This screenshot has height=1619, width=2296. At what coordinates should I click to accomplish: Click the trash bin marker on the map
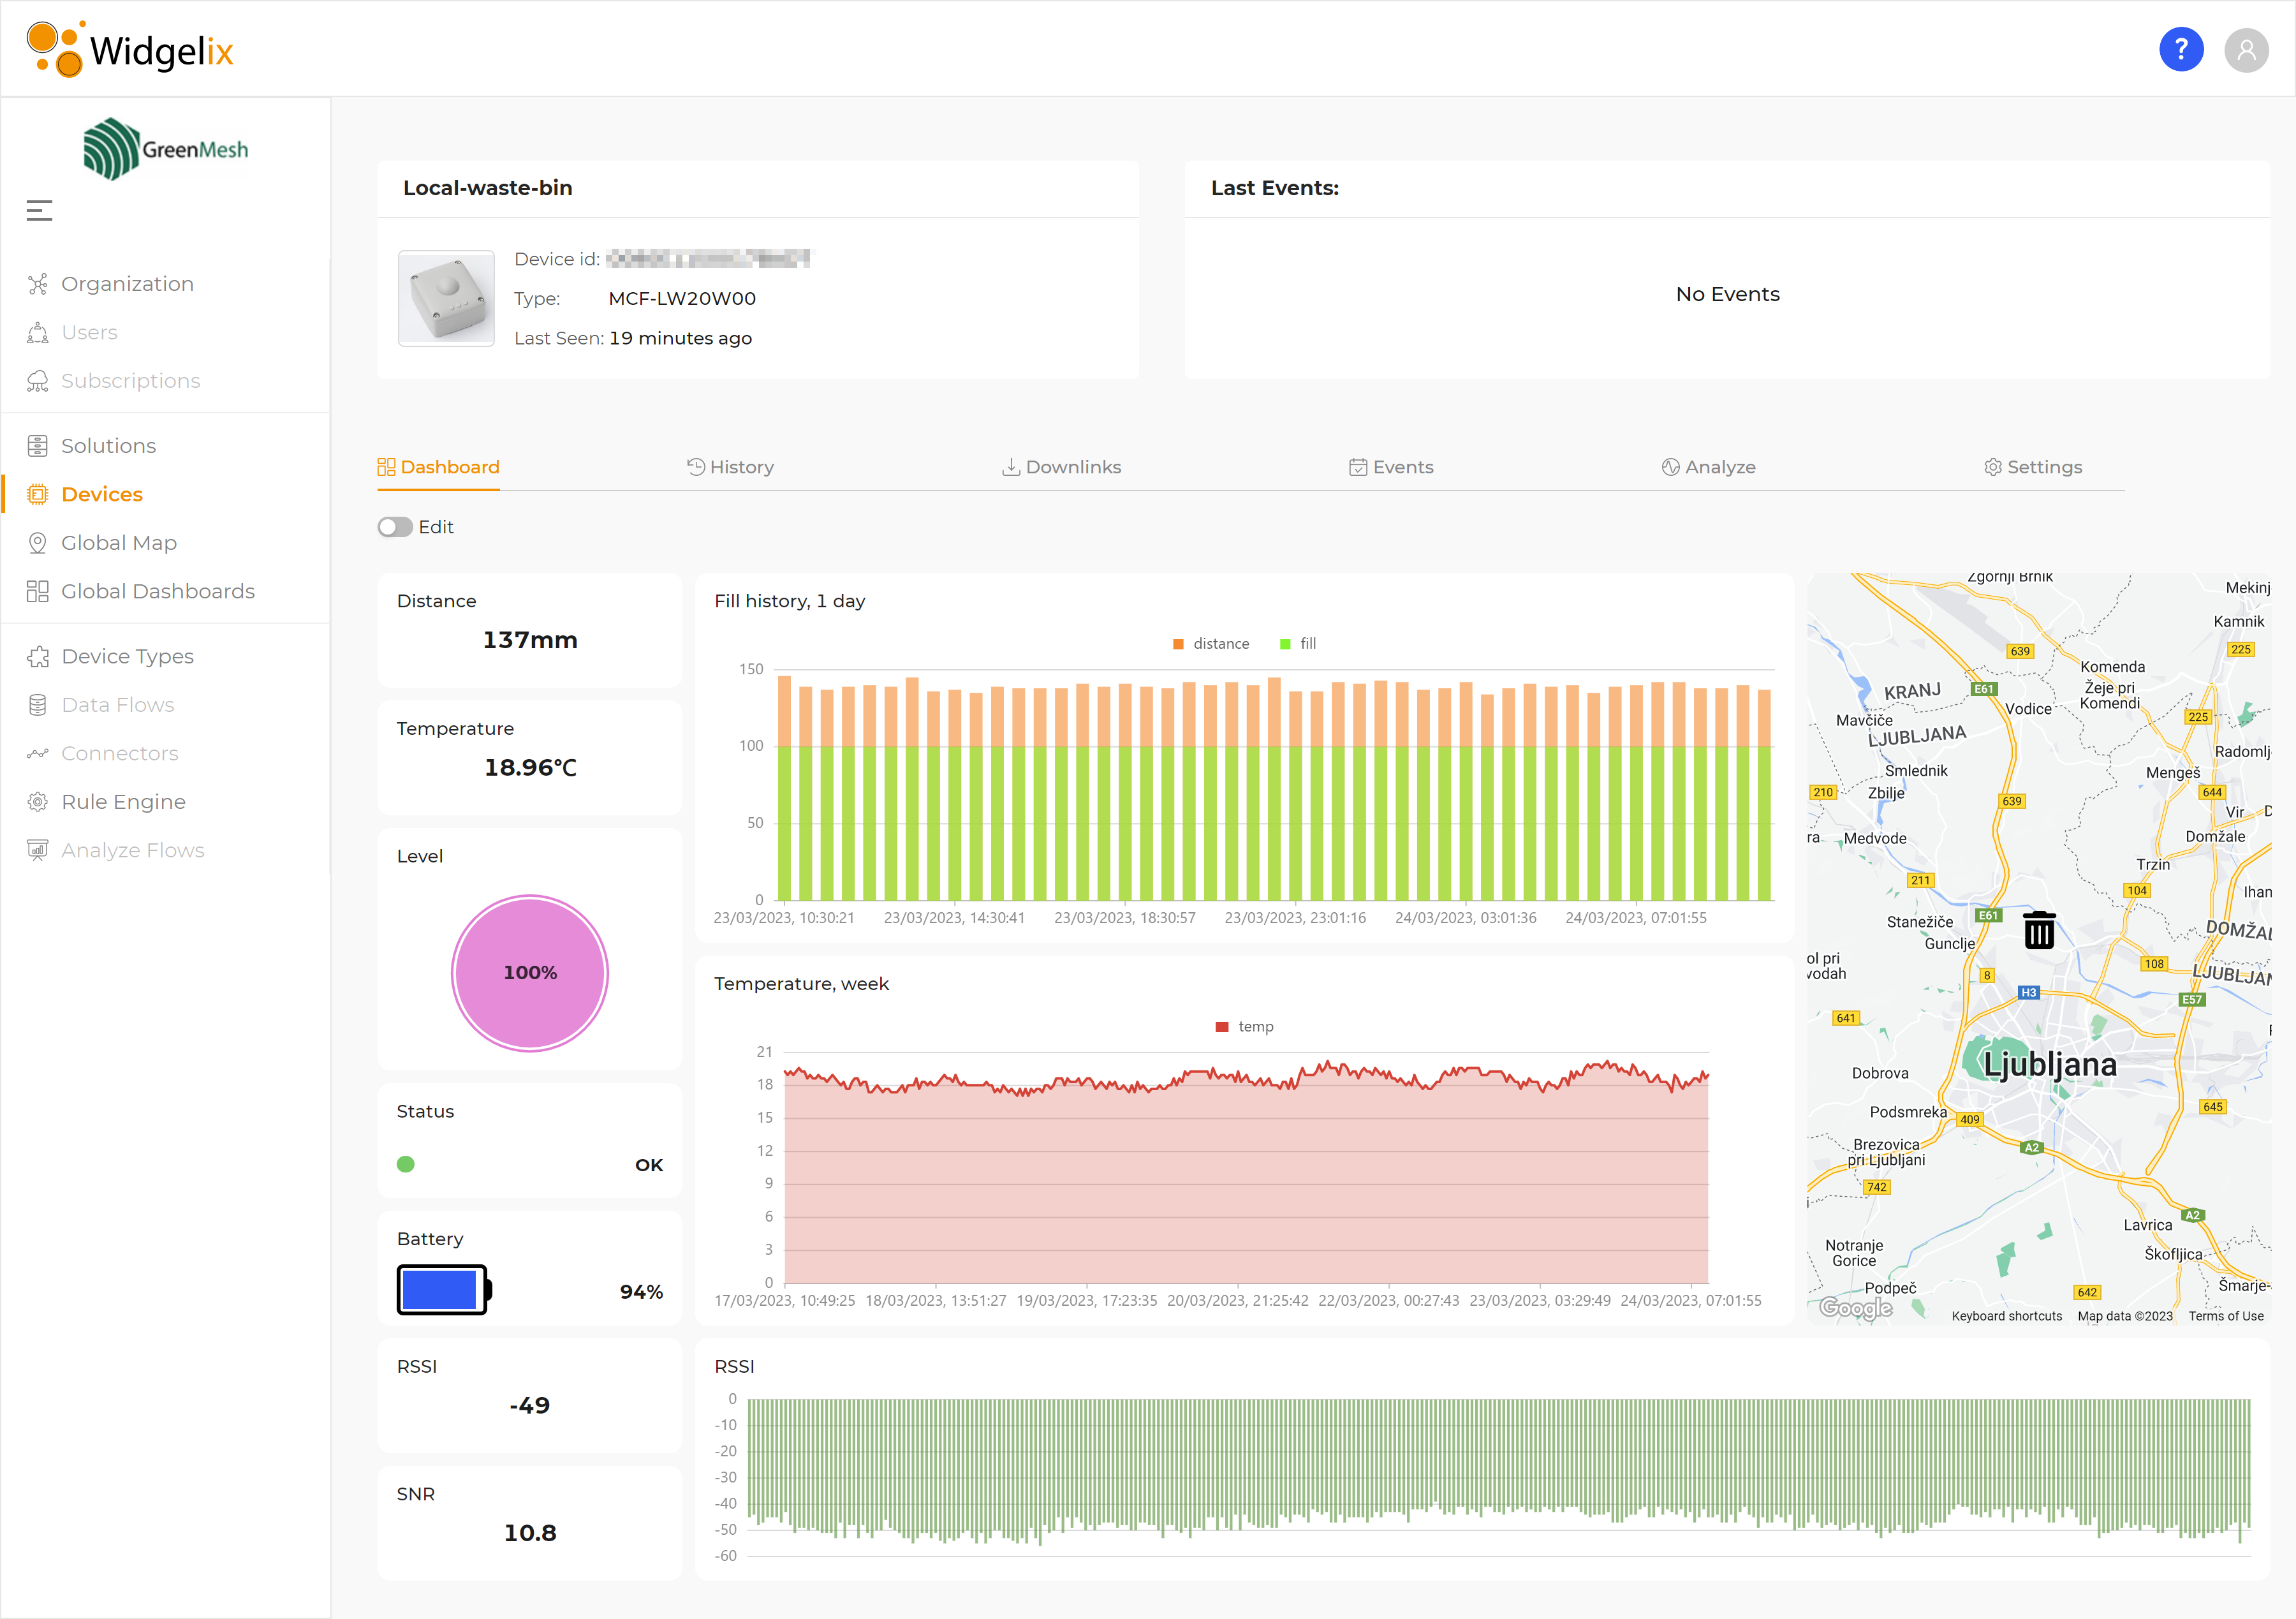[2038, 930]
